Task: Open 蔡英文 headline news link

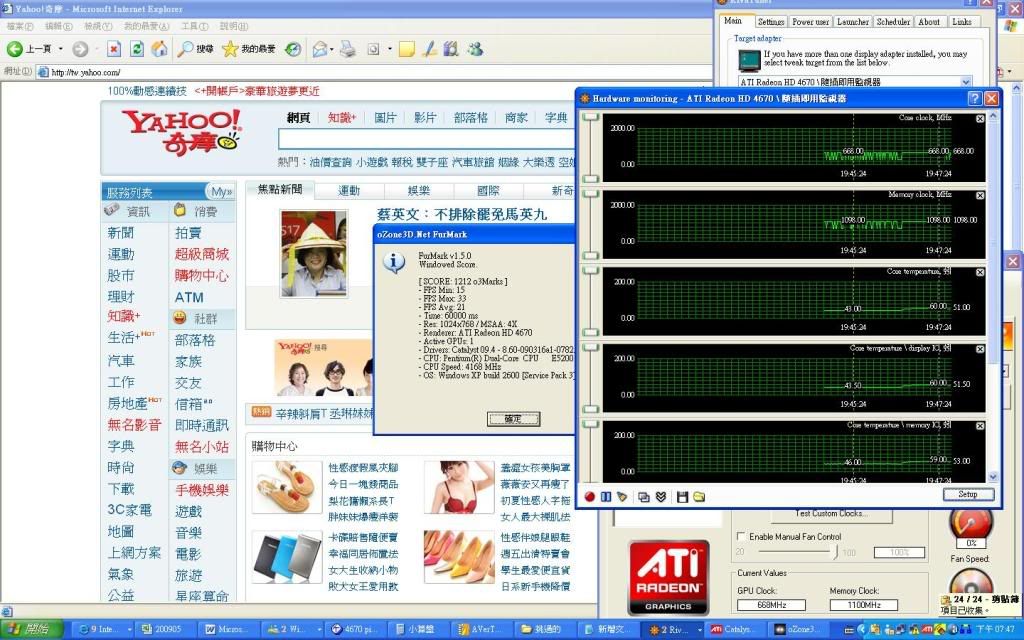Action: (462, 214)
